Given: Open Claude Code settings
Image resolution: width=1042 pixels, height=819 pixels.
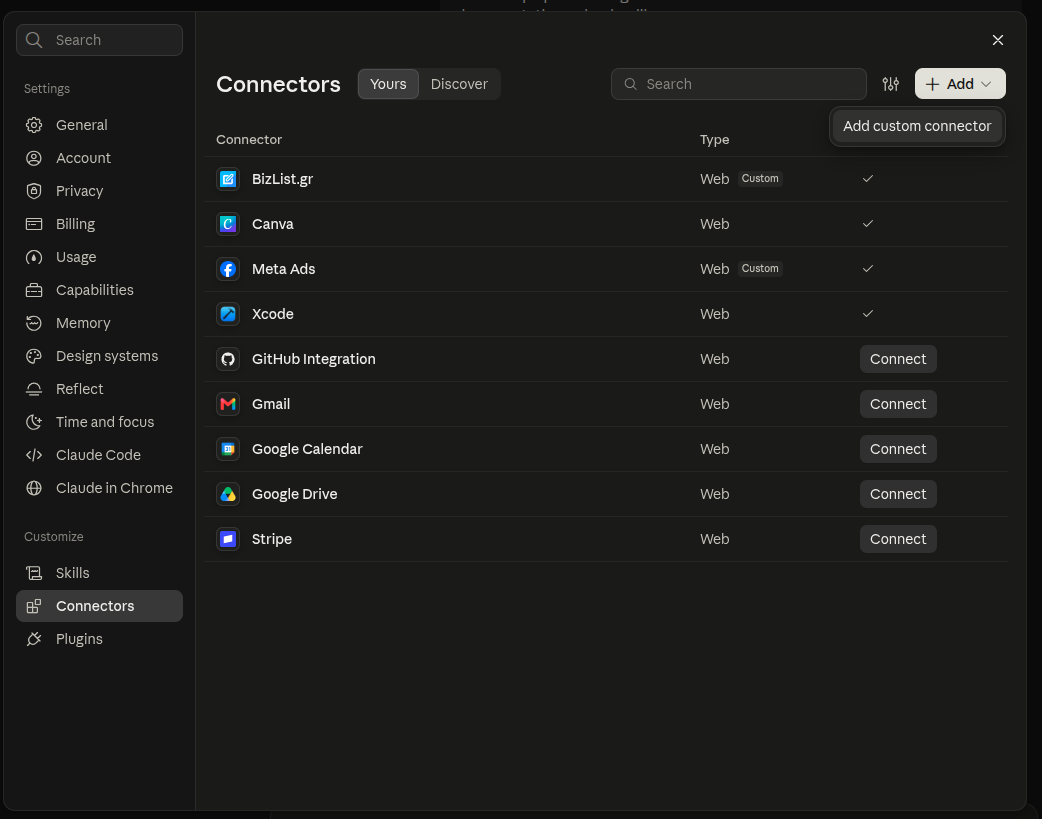Looking at the screenshot, I should pos(100,455).
